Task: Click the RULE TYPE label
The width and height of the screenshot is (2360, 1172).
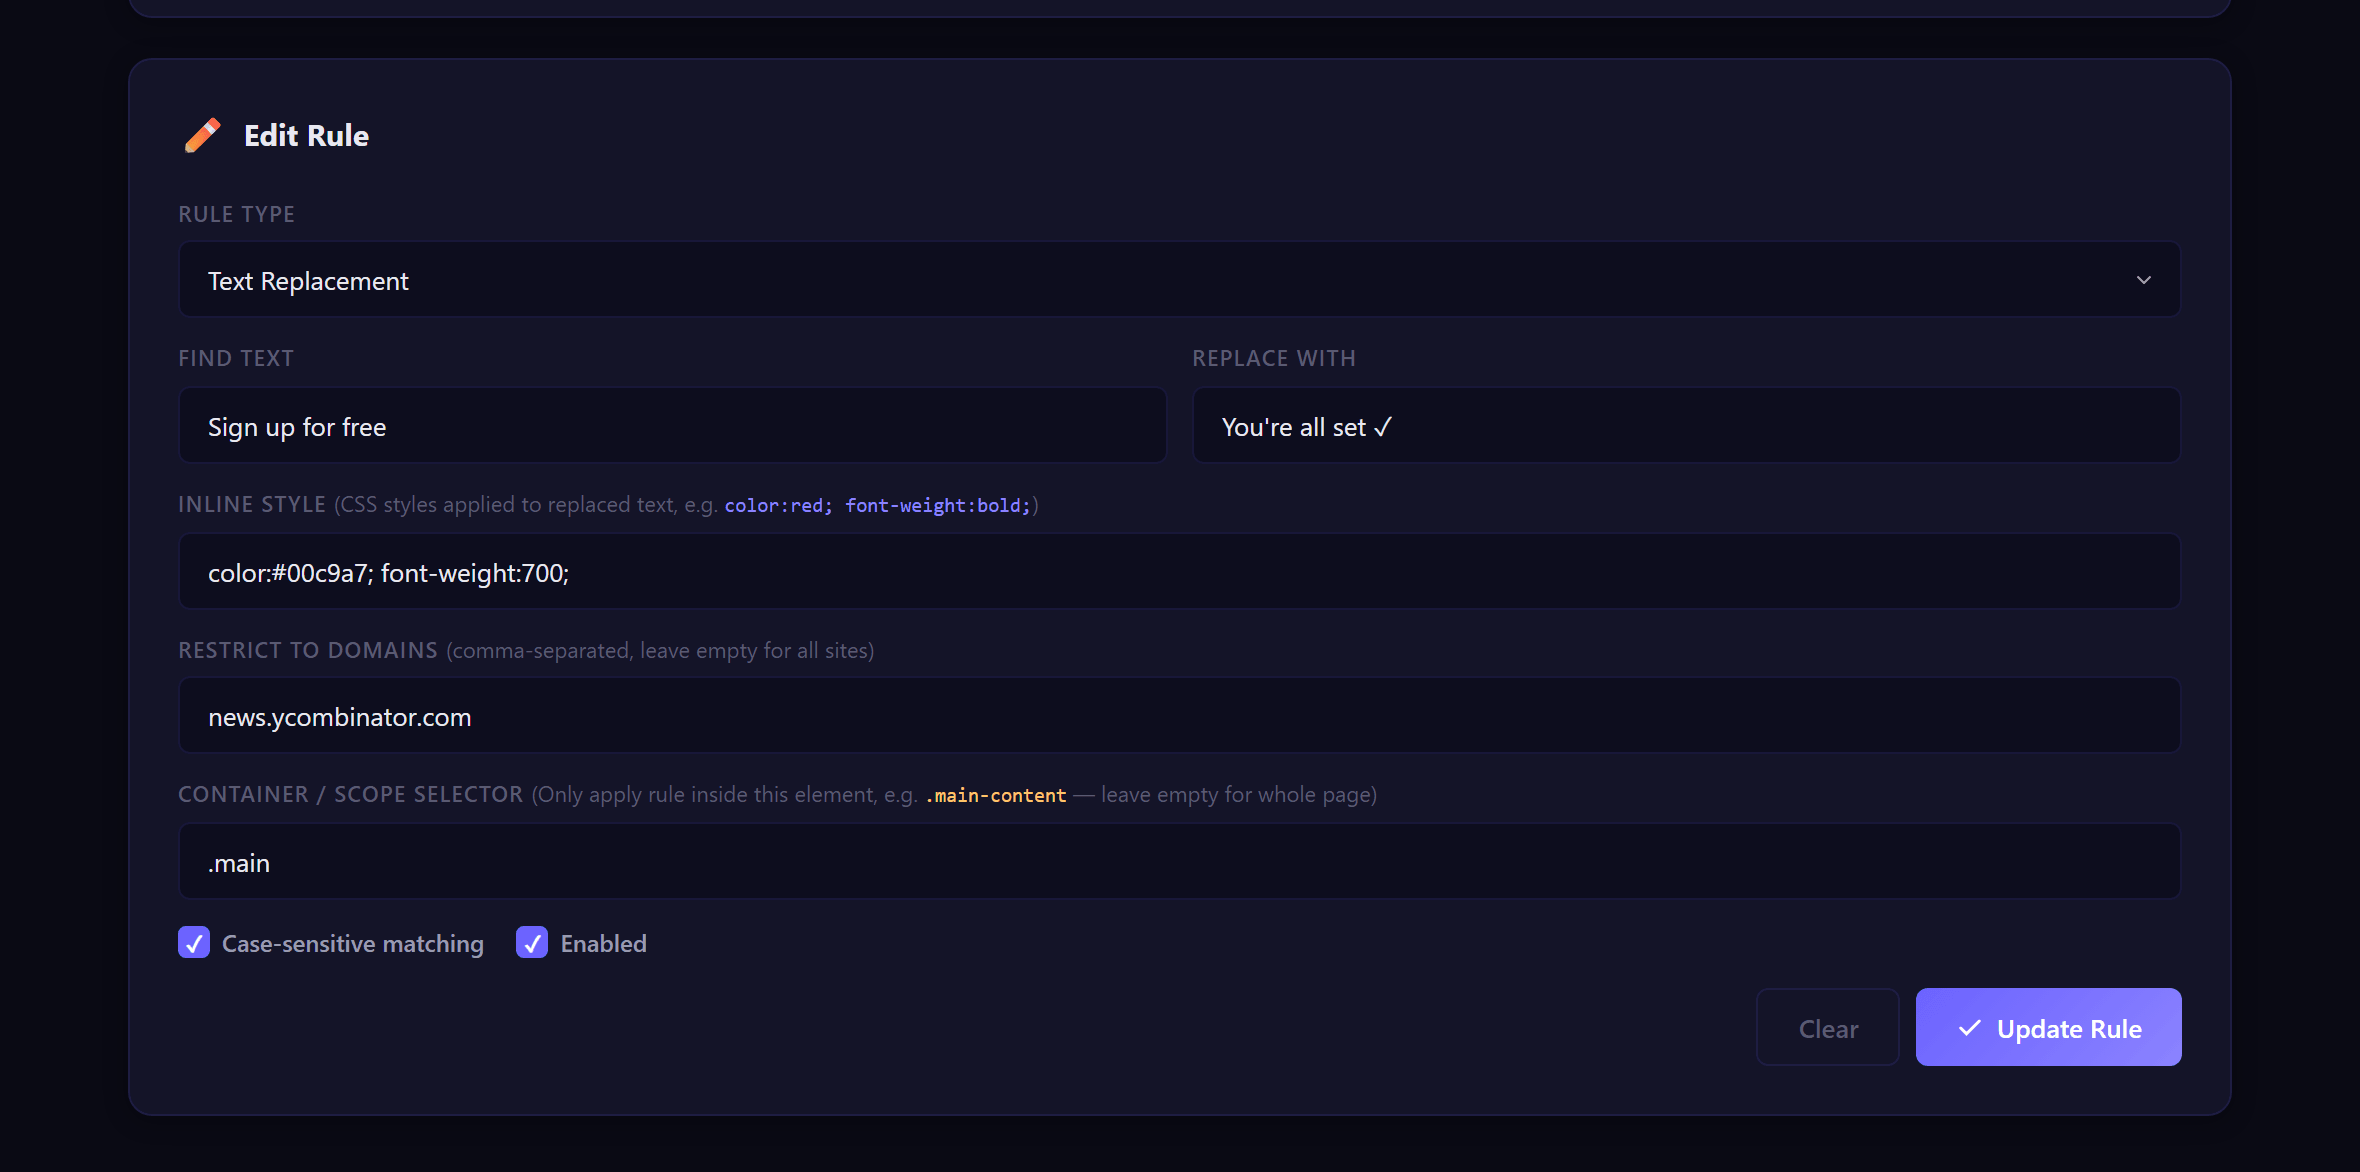Action: coord(236,214)
